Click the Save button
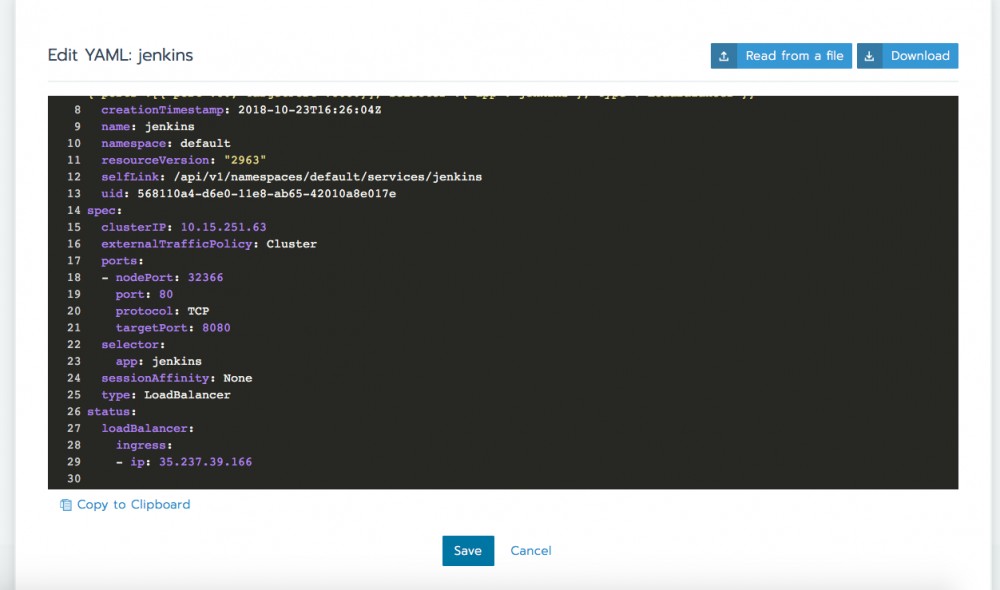This screenshot has width=1000, height=590. coord(468,550)
